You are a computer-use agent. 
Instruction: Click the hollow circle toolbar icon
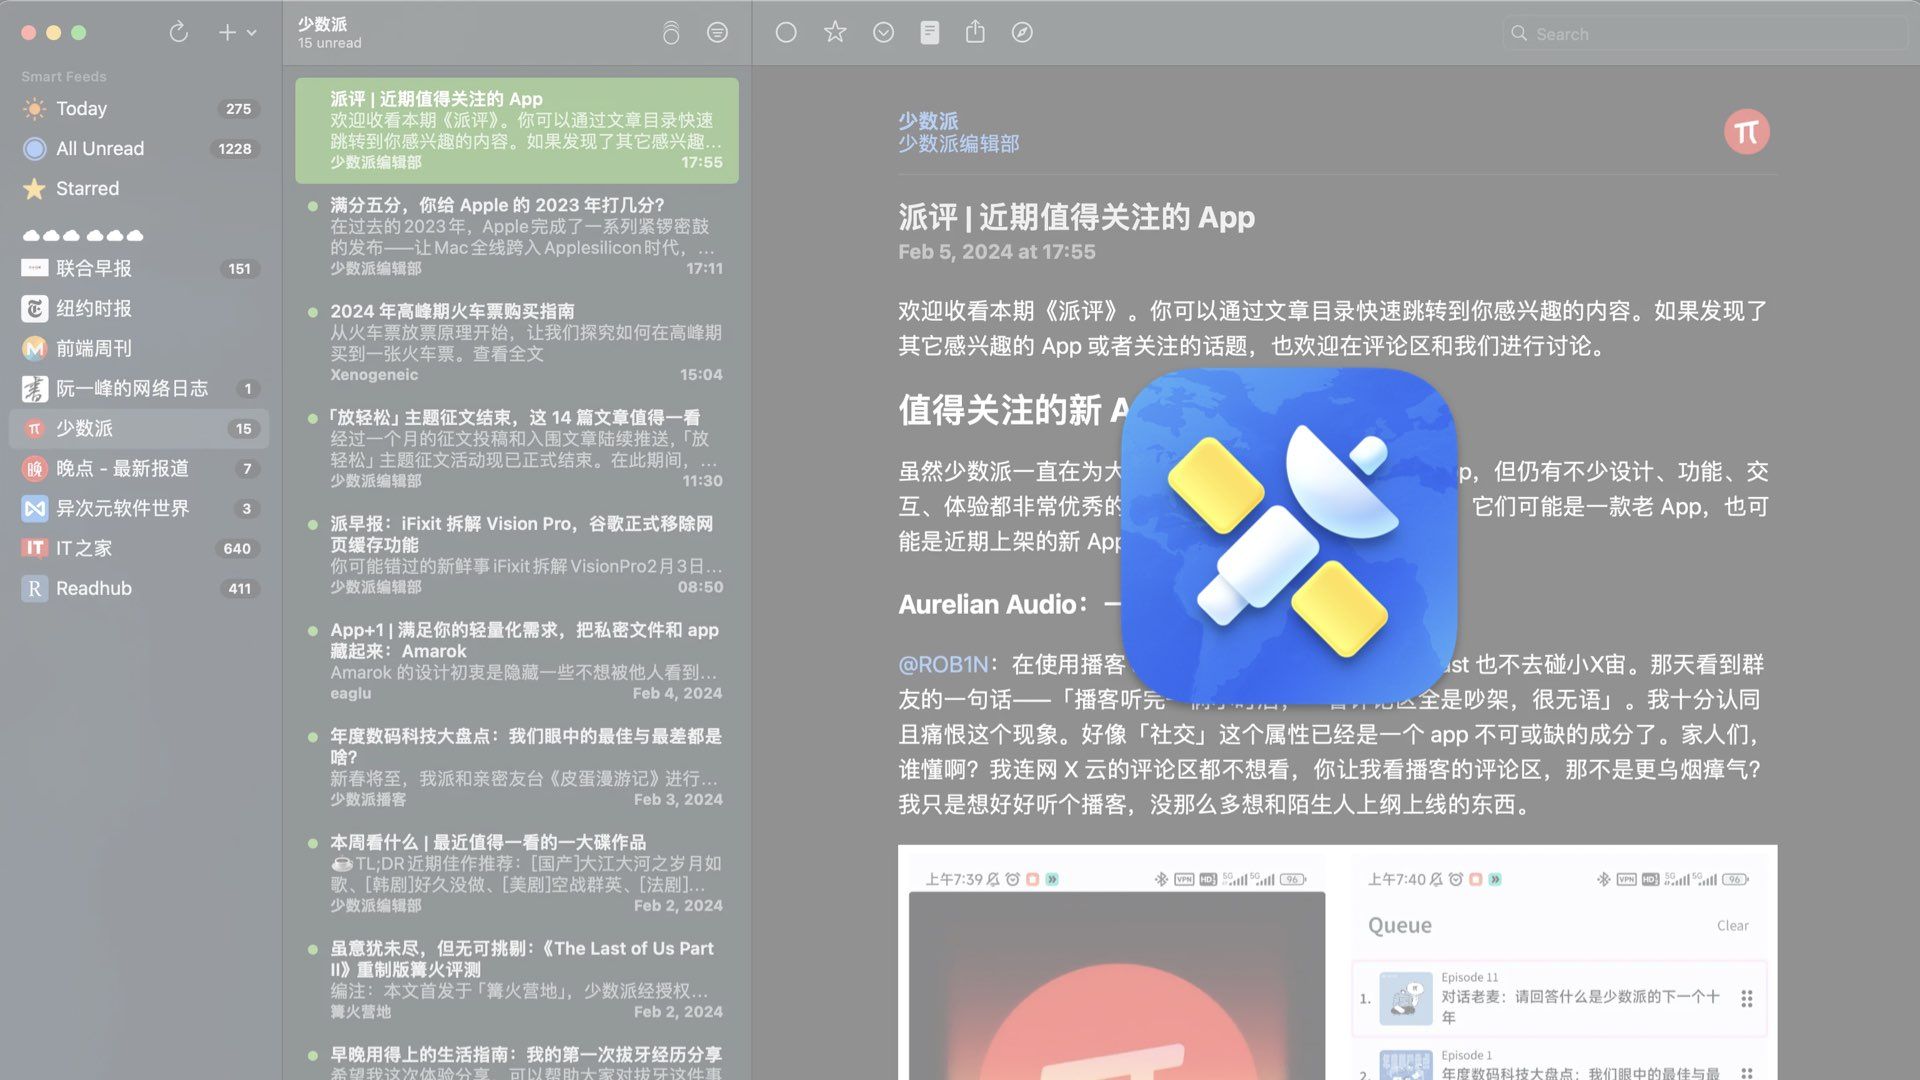(x=786, y=33)
